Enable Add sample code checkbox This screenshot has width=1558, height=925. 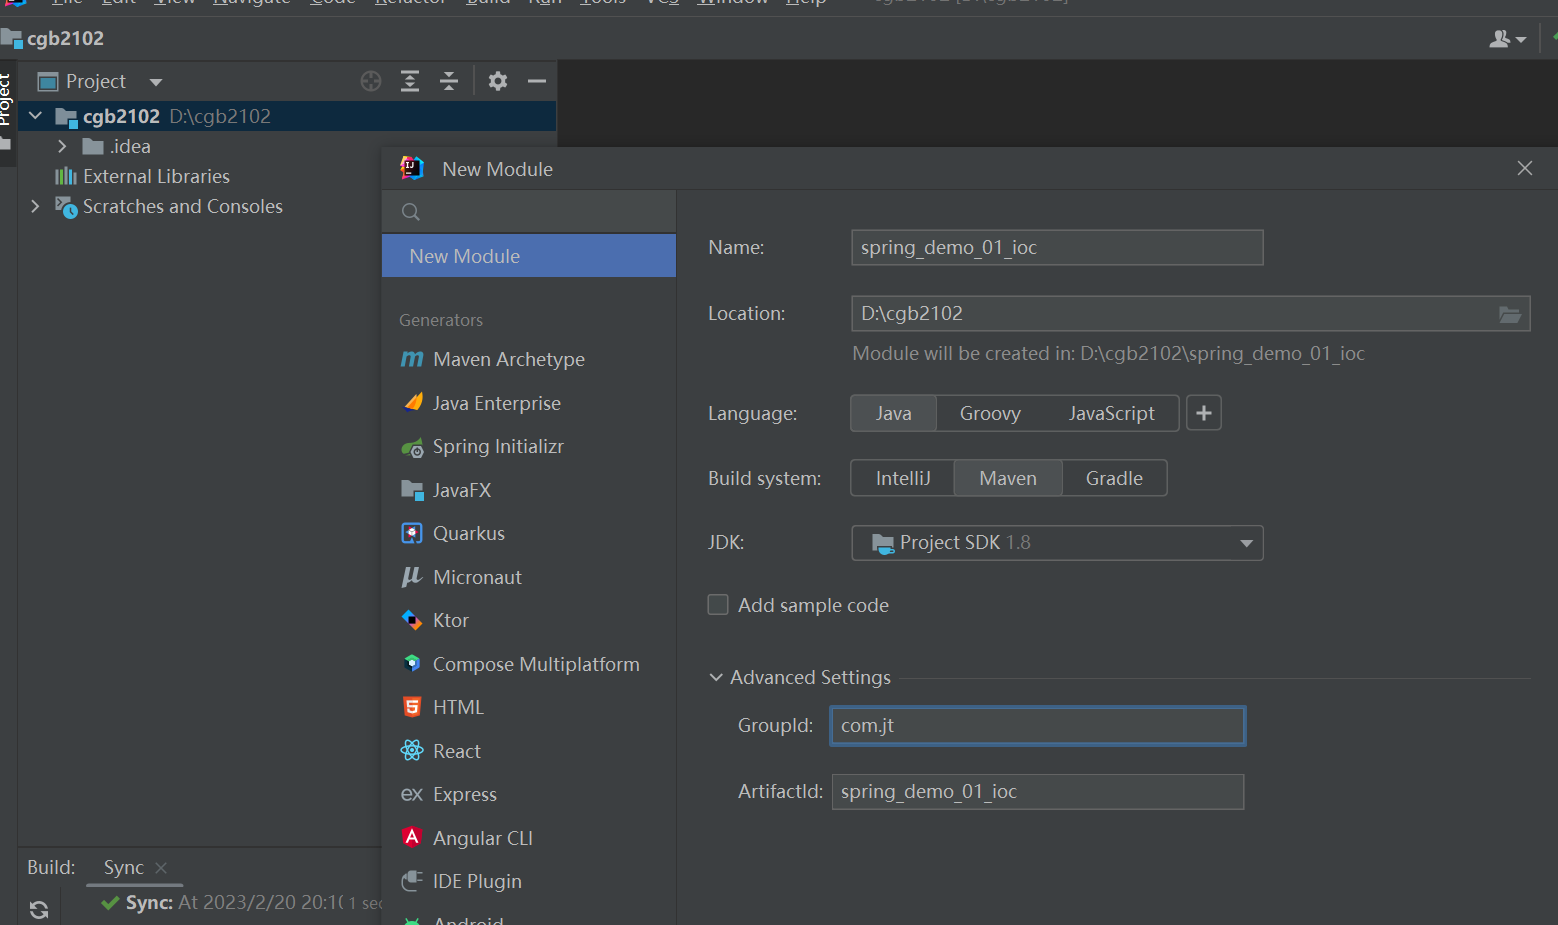click(x=718, y=605)
